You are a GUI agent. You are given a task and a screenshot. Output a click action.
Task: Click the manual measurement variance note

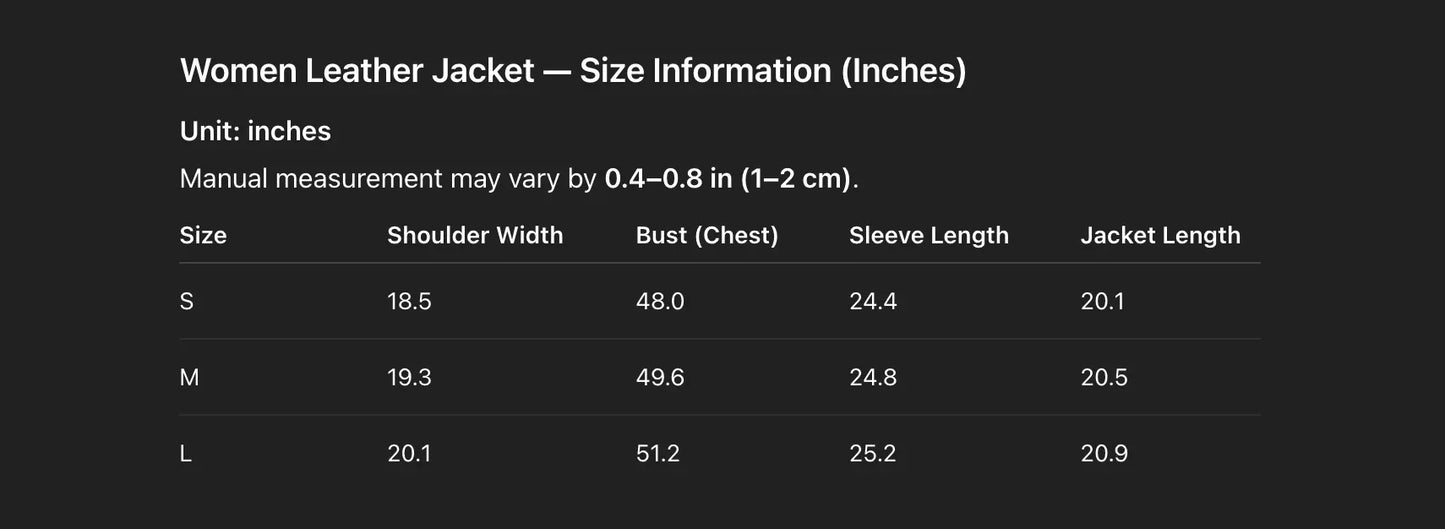(x=519, y=179)
